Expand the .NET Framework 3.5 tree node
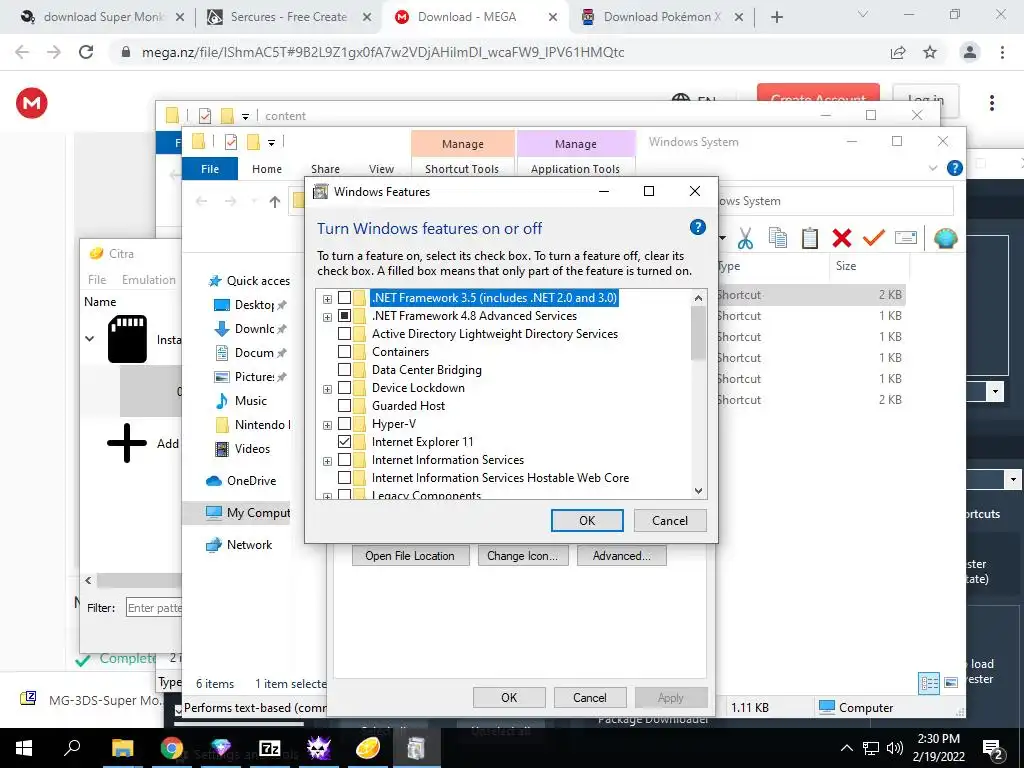This screenshot has width=1024, height=768. (327, 299)
